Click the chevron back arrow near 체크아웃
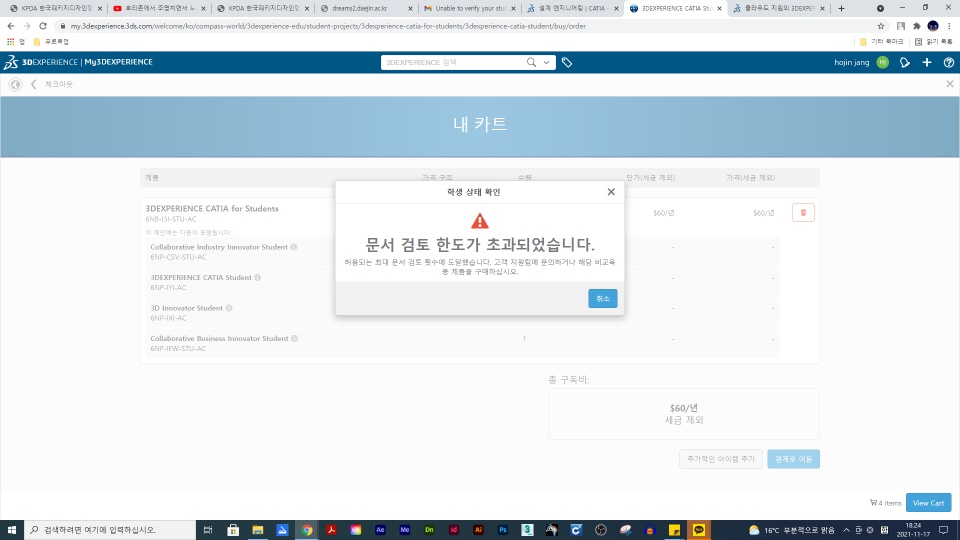The width and height of the screenshot is (960, 540). tap(34, 84)
